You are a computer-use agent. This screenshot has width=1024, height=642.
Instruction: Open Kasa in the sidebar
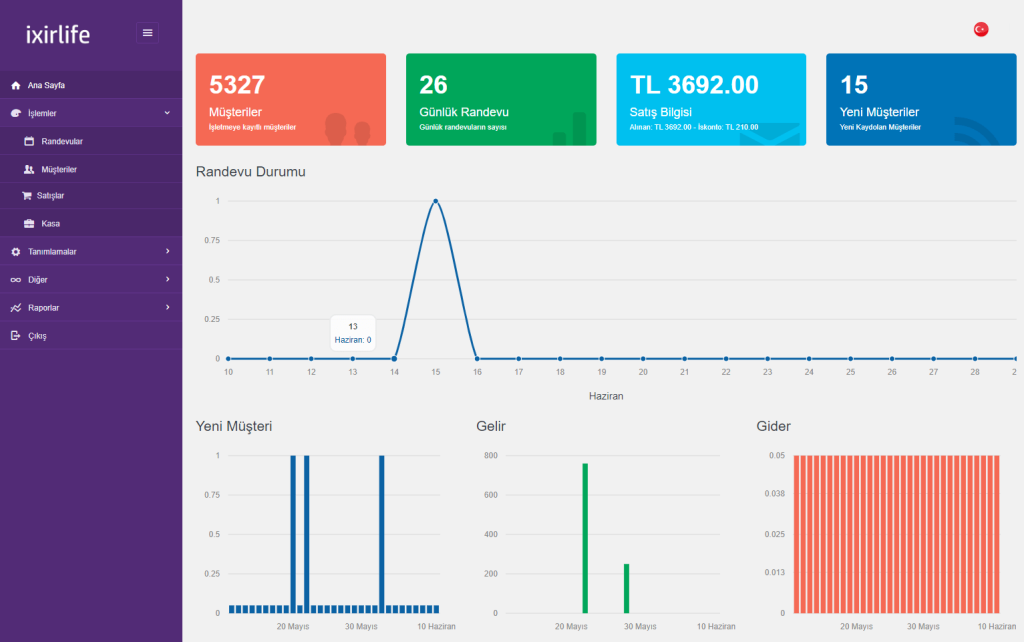(91, 223)
